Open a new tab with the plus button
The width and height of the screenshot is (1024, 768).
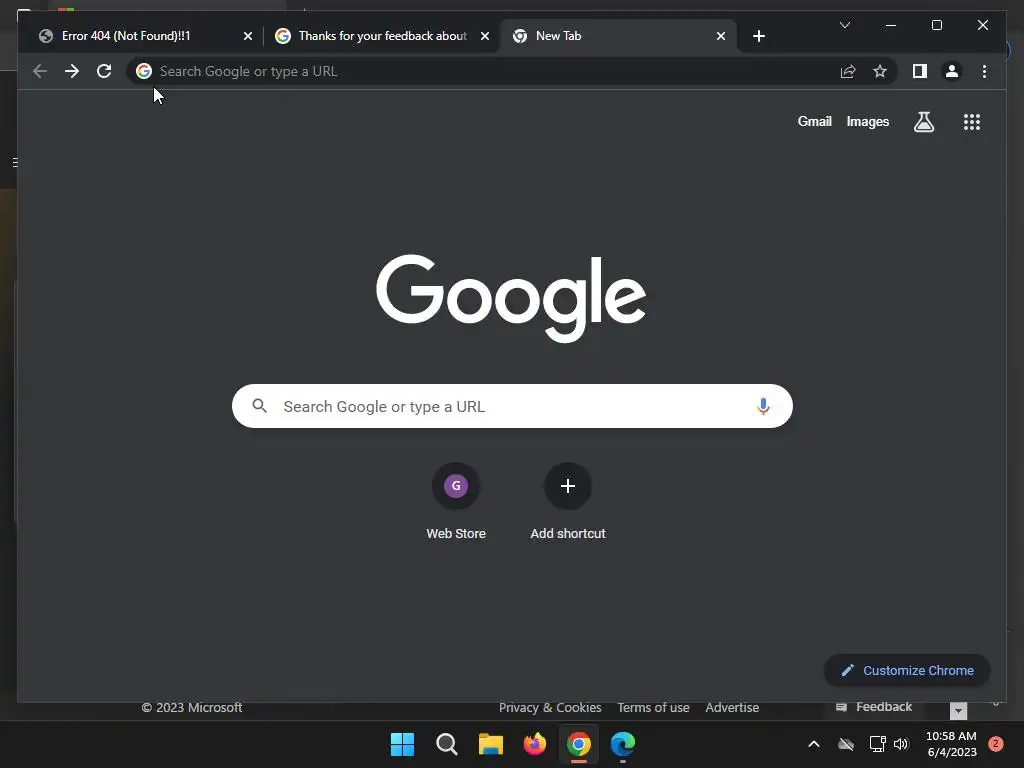tap(758, 36)
